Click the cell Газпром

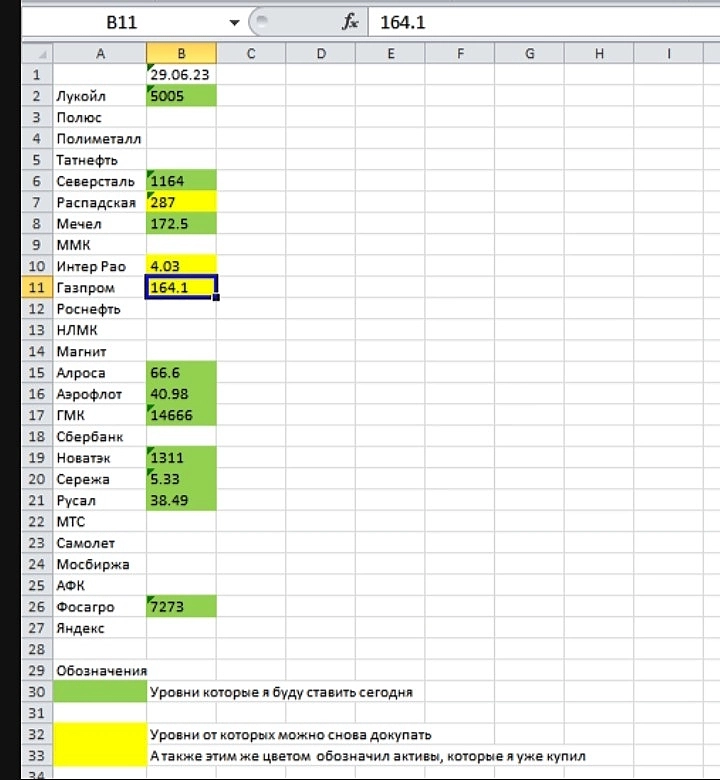point(100,288)
